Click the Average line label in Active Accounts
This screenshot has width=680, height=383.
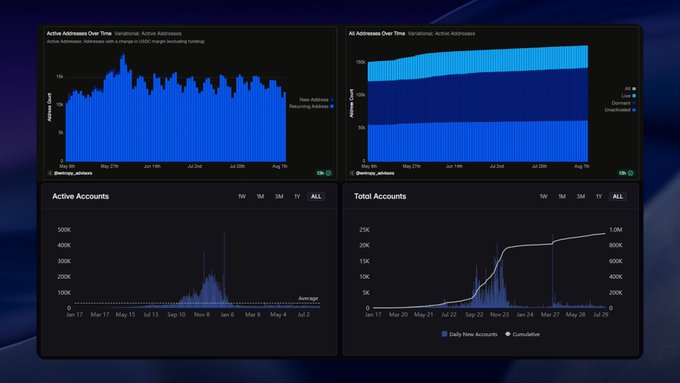point(308,298)
